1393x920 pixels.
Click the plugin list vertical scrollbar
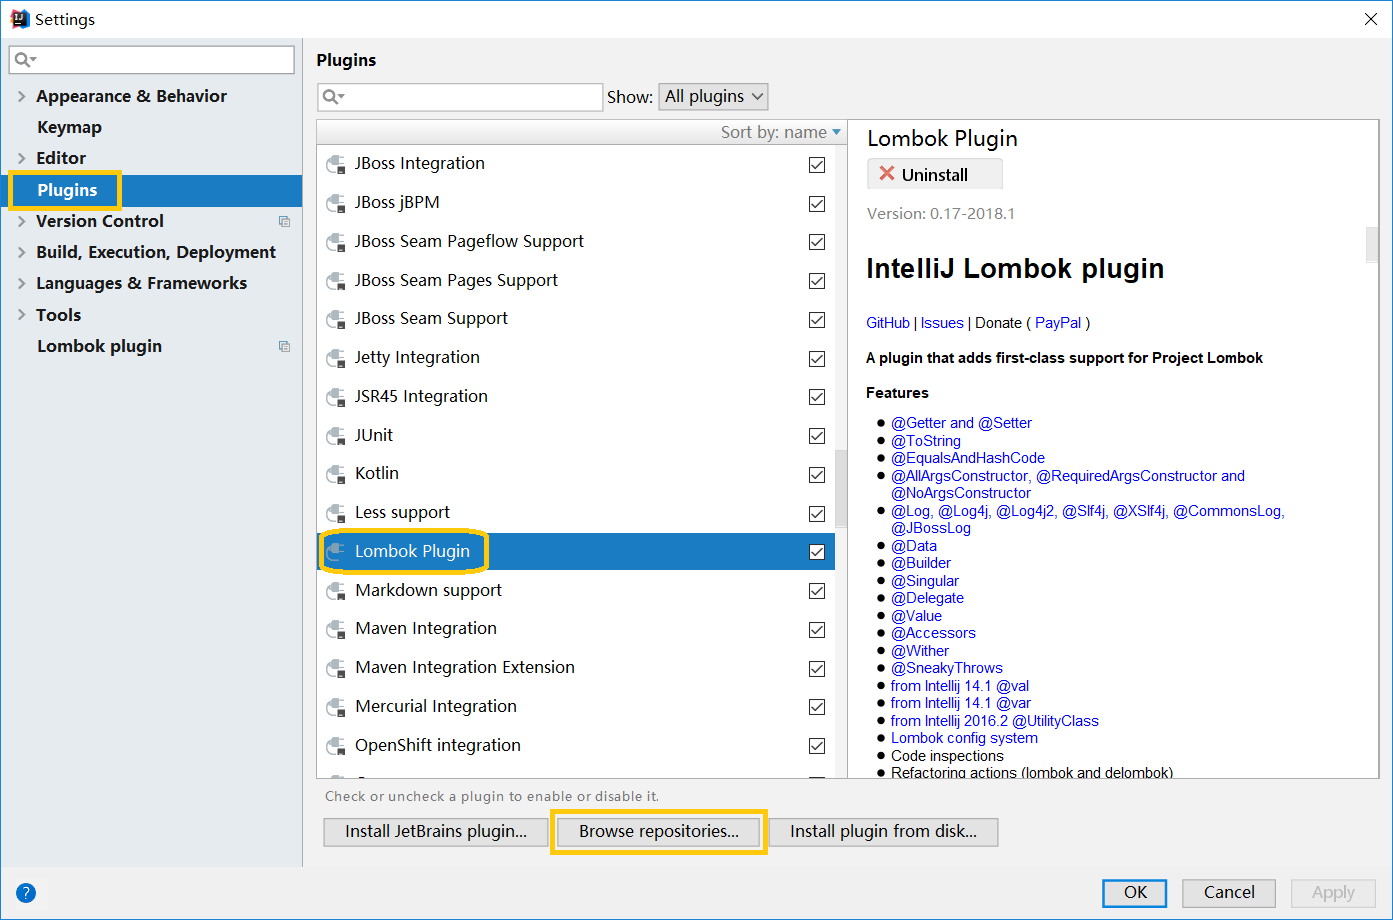841,490
